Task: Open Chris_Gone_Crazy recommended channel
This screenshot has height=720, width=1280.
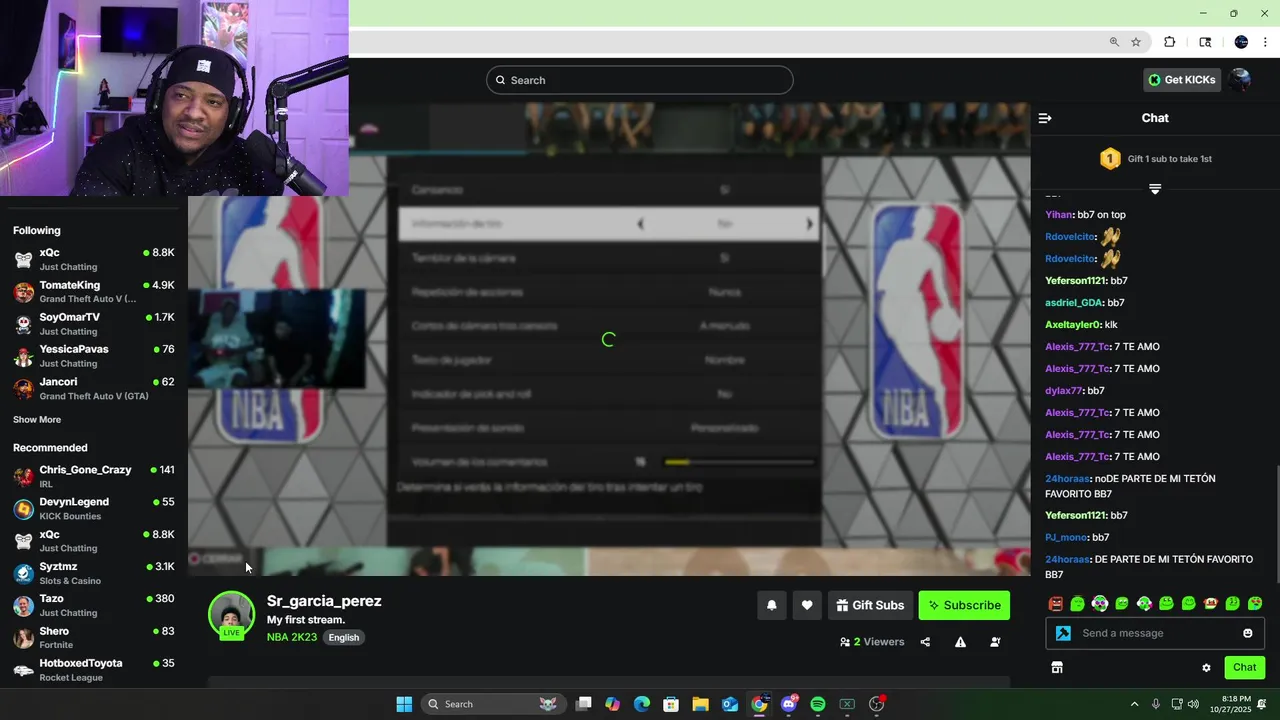Action: click(x=94, y=476)
